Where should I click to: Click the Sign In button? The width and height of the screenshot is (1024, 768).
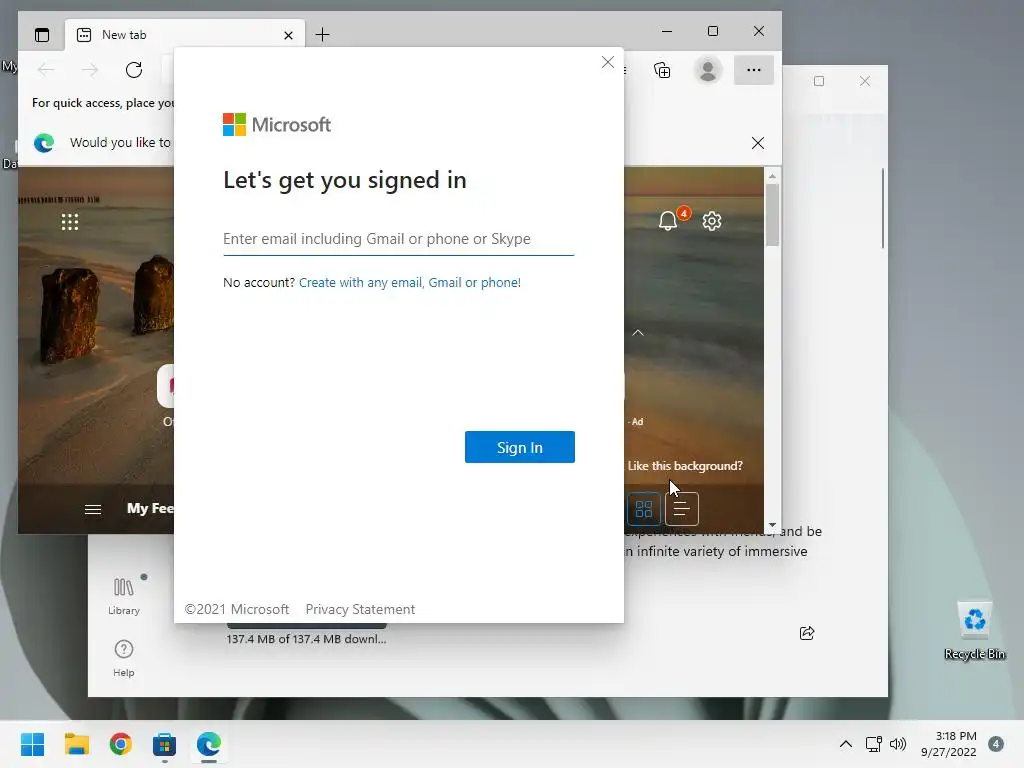[x=520, y=447]
